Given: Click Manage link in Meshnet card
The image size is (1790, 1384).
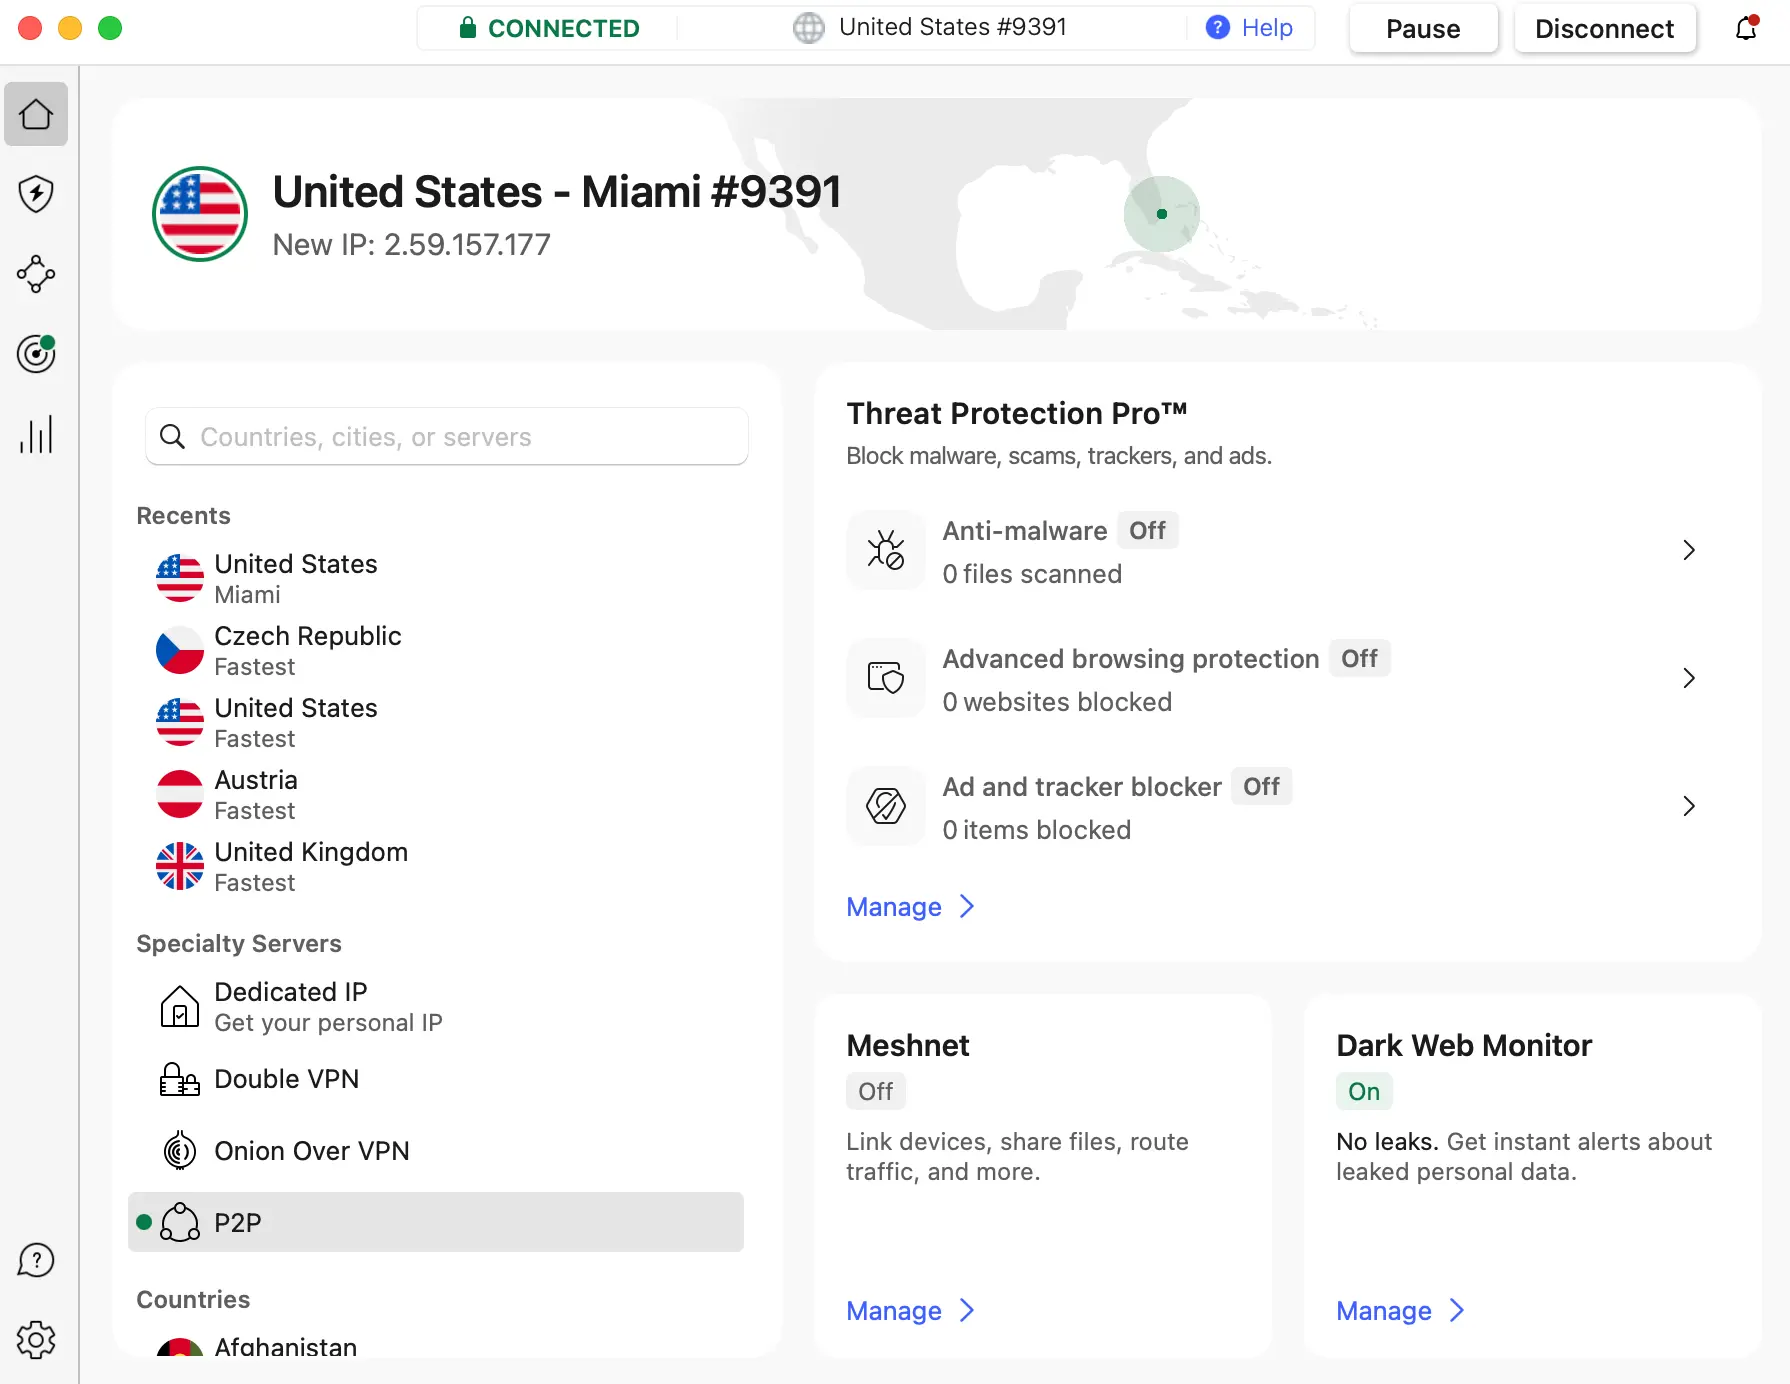Looking at the screenshot, I should (x=894, y=1310).
